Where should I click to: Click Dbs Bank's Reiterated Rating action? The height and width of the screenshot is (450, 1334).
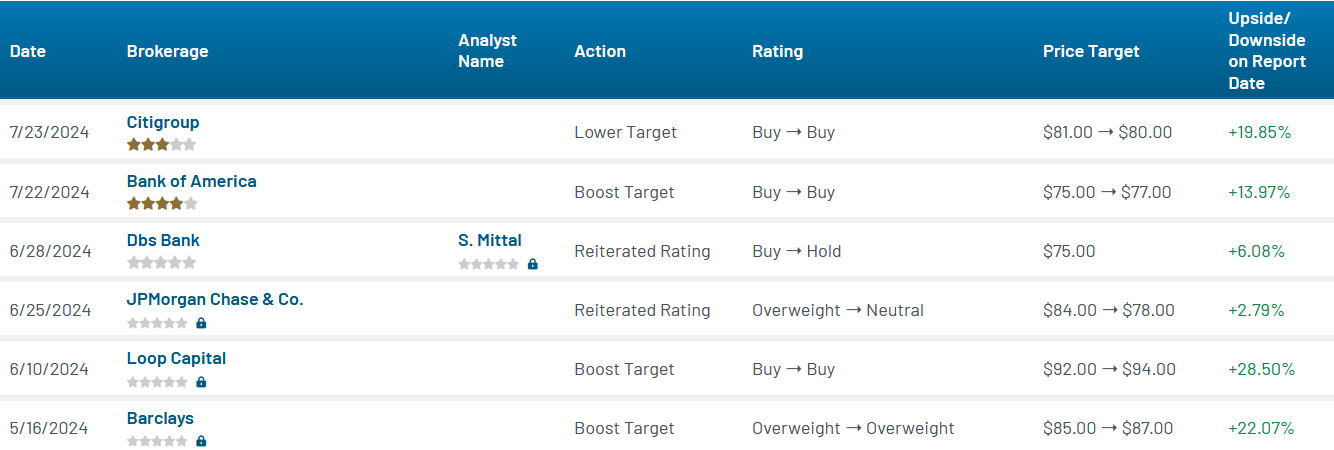(x=642, y=251)
